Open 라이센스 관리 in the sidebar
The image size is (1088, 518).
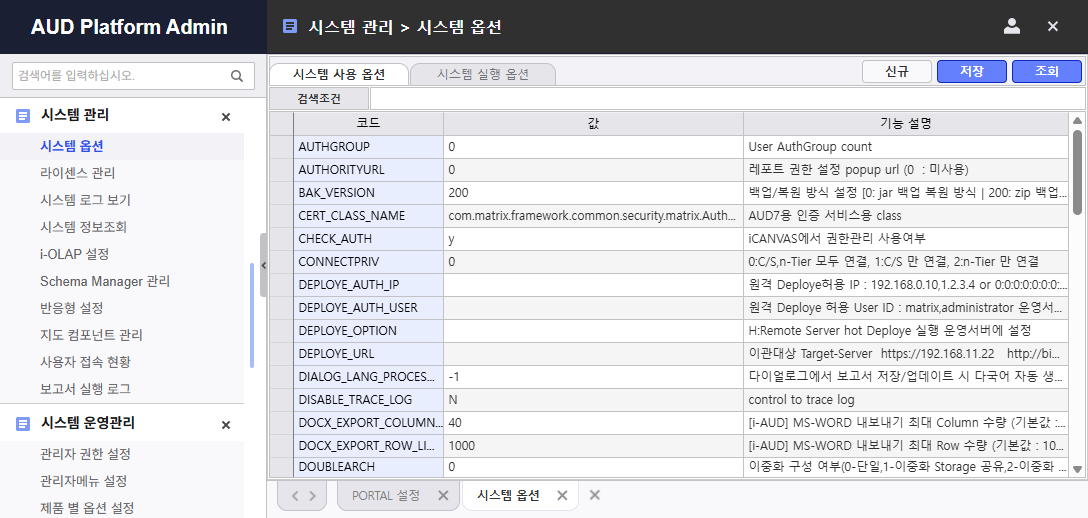click(77, 173)
